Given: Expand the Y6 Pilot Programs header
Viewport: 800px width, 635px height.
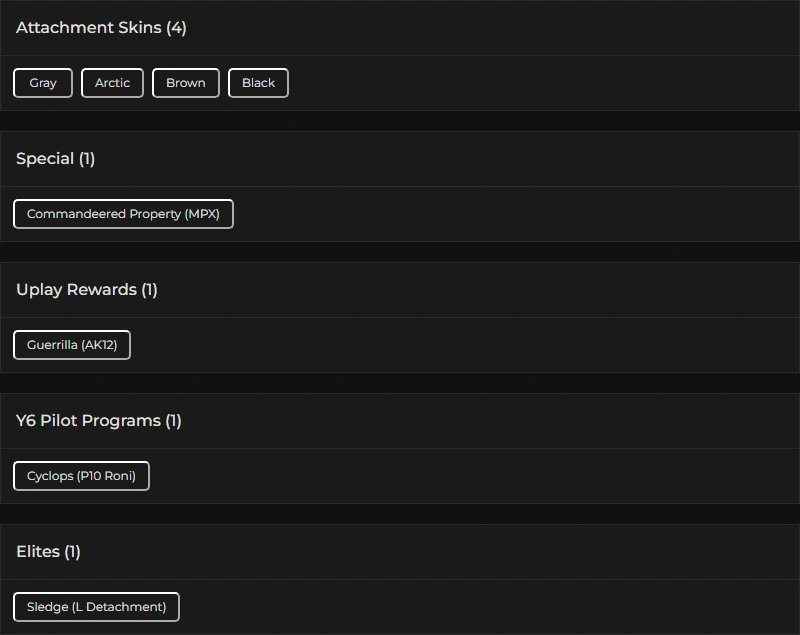Looking at the screenshot, I should pos(400,421).
